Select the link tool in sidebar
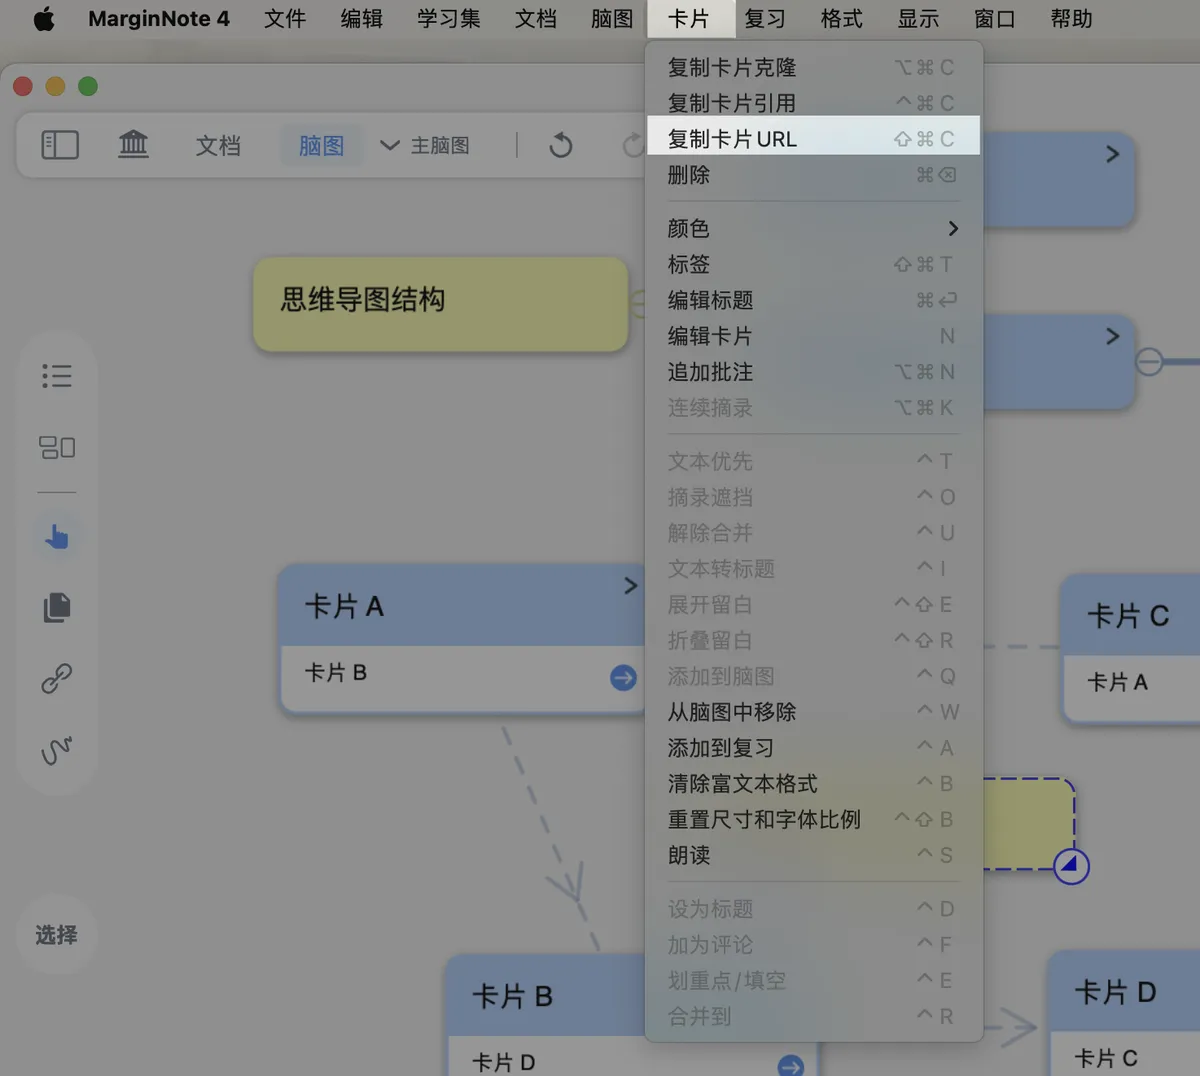This screenshot has width=1200, height=1076. click(x=57, y=678)
